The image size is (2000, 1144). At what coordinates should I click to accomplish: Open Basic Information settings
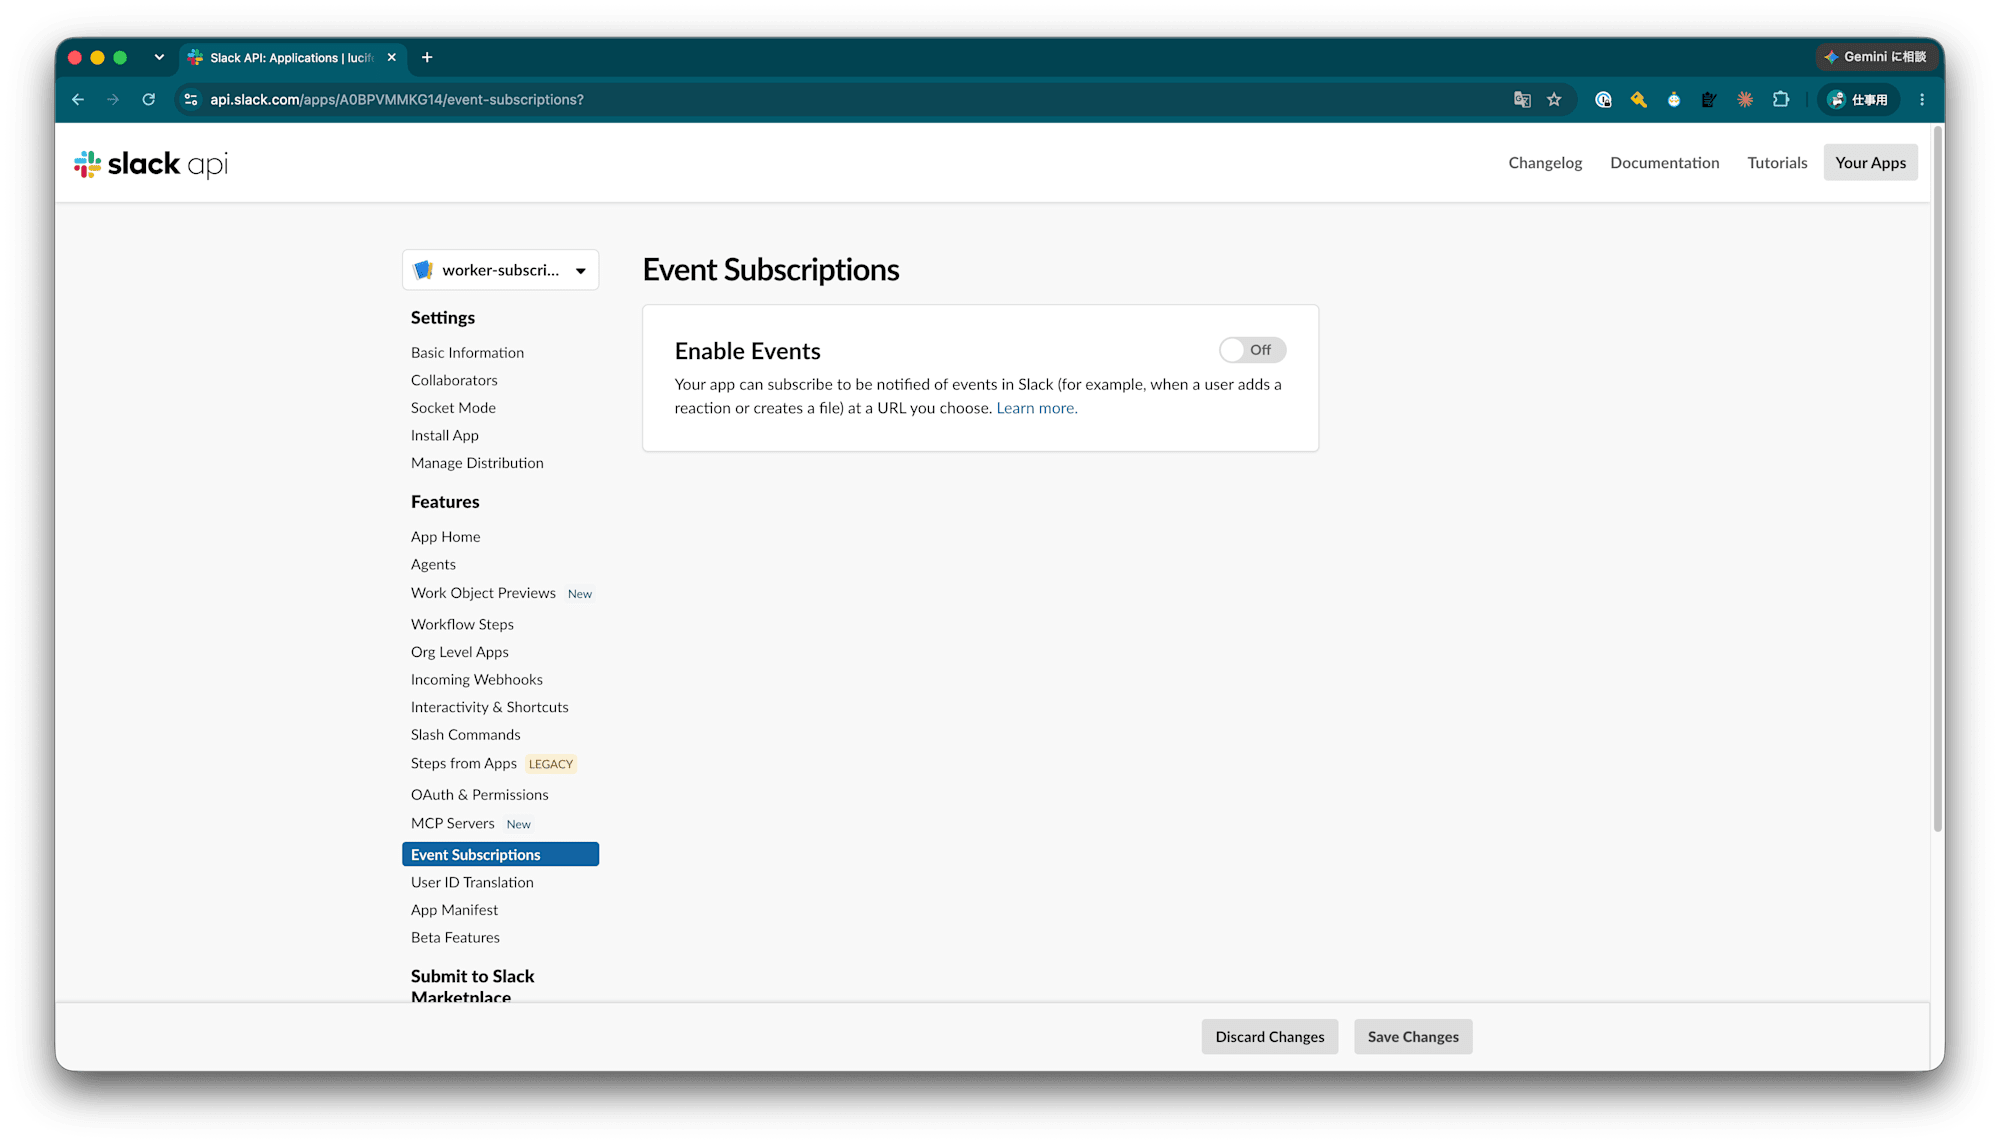click(467, 353)
